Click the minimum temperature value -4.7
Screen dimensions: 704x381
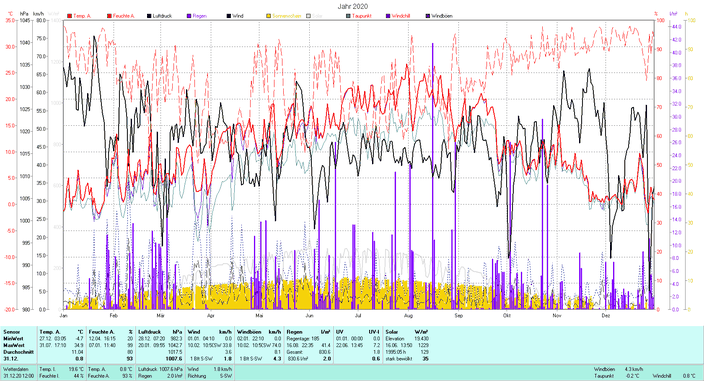click(x=79, y=338)
